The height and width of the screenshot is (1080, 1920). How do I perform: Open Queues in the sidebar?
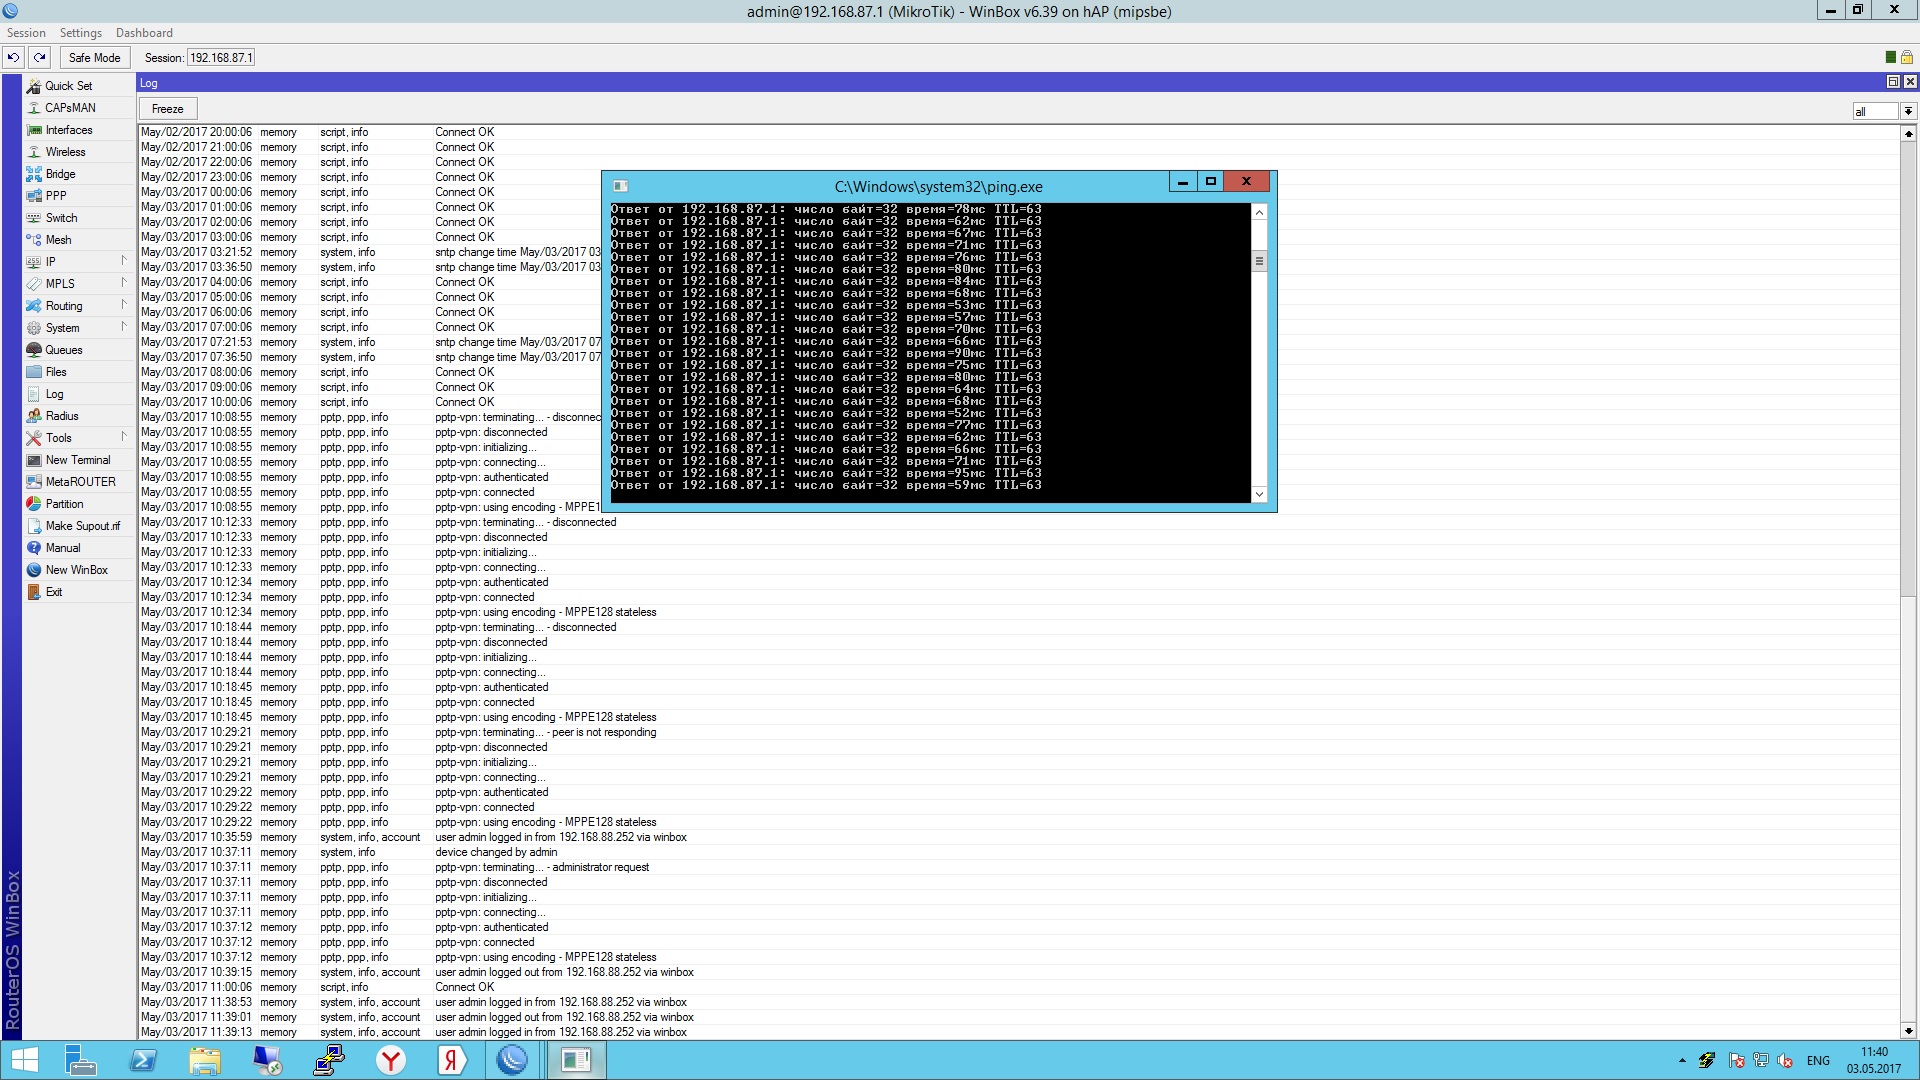point(63,350)
